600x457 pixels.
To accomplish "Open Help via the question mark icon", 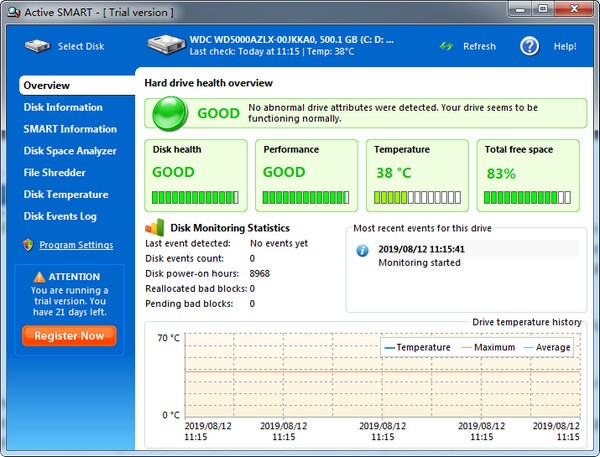I will (x=530, y=46).
